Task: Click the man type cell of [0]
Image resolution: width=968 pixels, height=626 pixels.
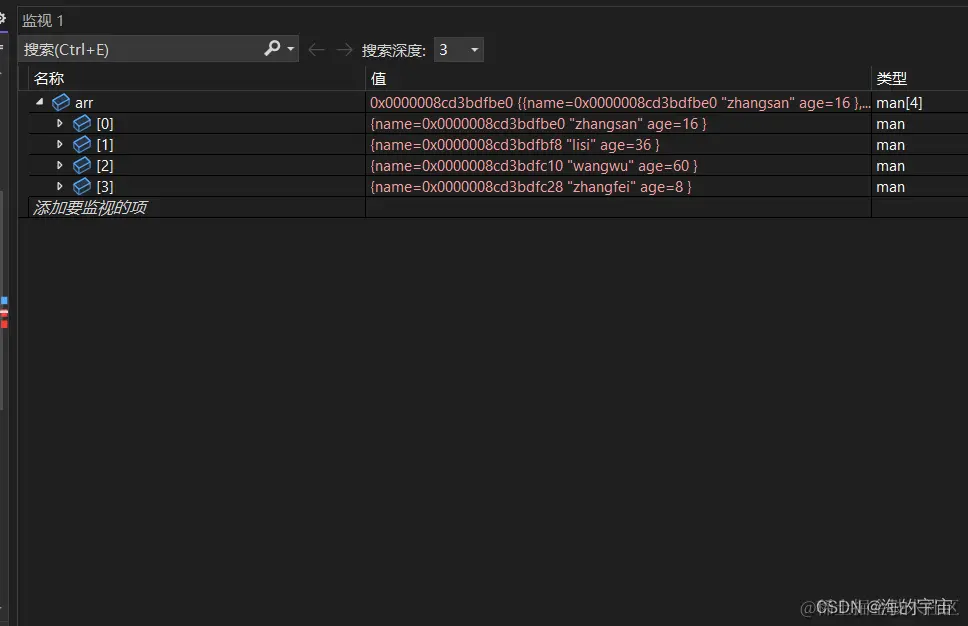Action: 891,124
